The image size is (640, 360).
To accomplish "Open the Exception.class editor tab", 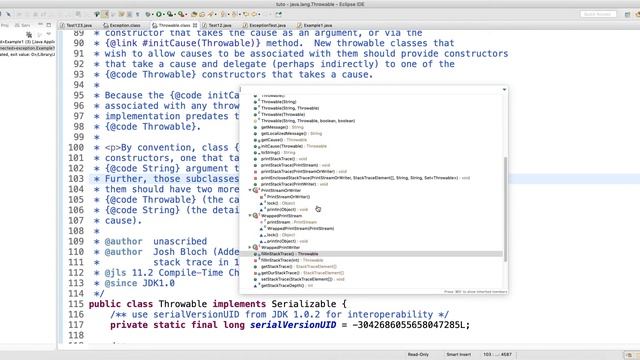I will (x=122, y=25).
